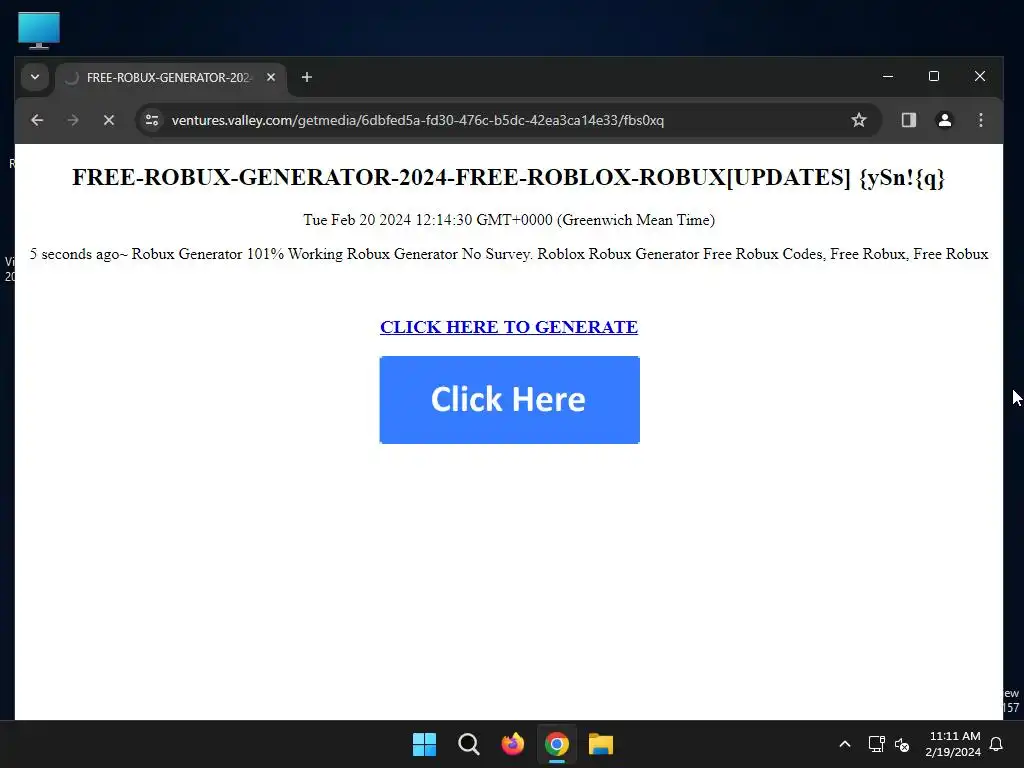Screen dimensions: 1024x768
Task: Open Windows taskbar search
Action: [x=468, y=744]
